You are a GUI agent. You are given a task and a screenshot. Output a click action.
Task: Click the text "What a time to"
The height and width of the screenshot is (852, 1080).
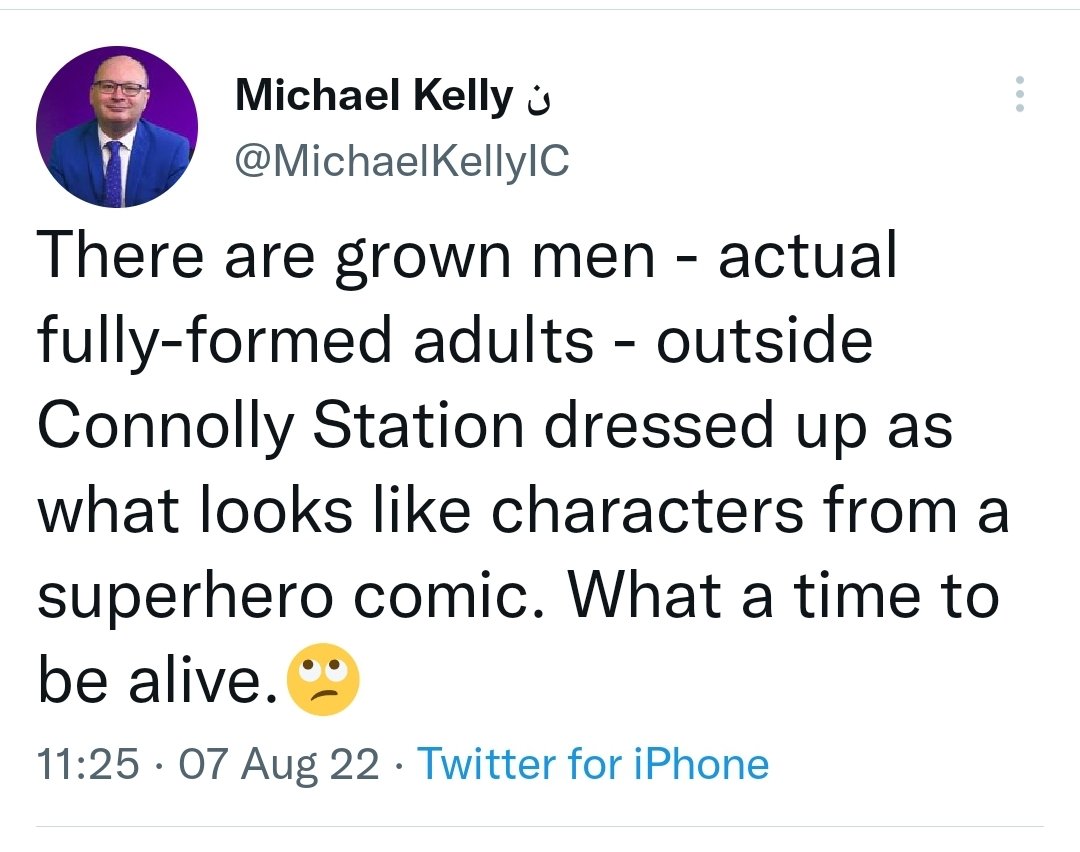(x=783, y=597)
